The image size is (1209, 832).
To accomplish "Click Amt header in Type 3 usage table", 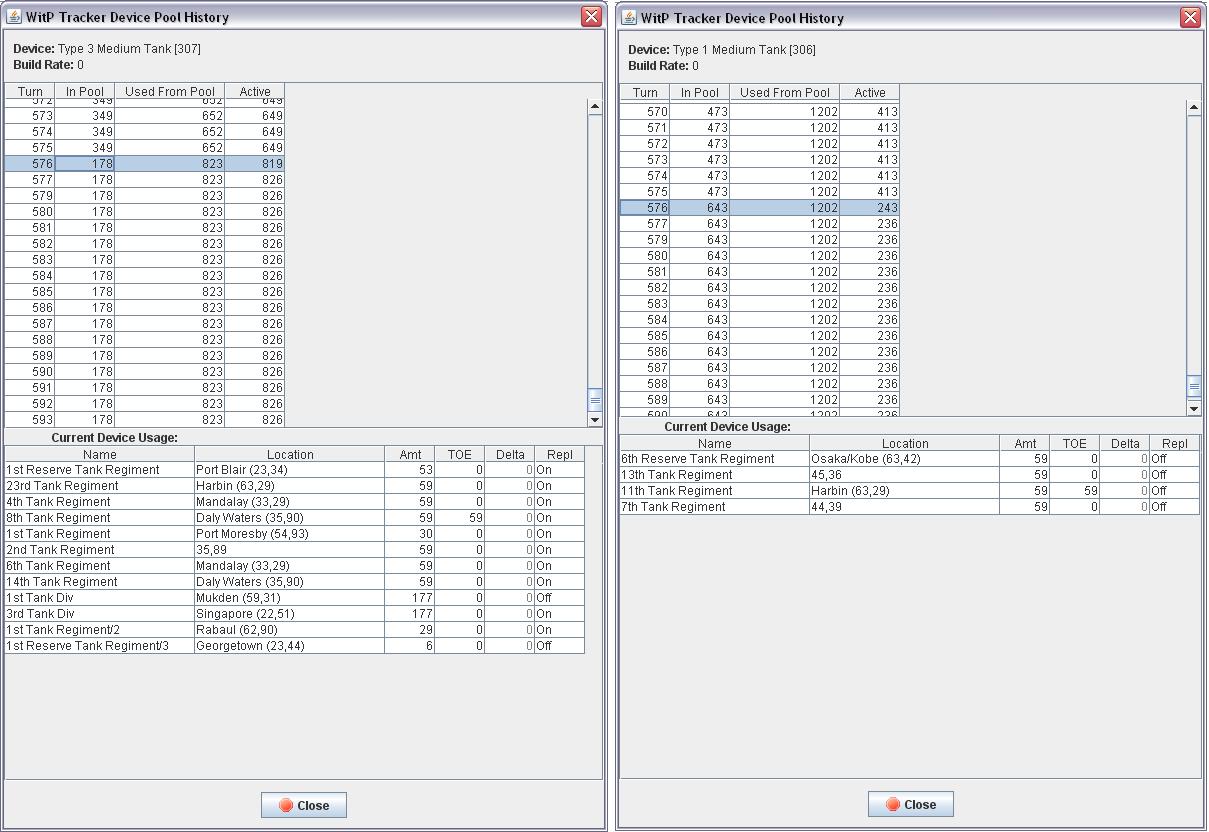I will (x=410, y=454).
